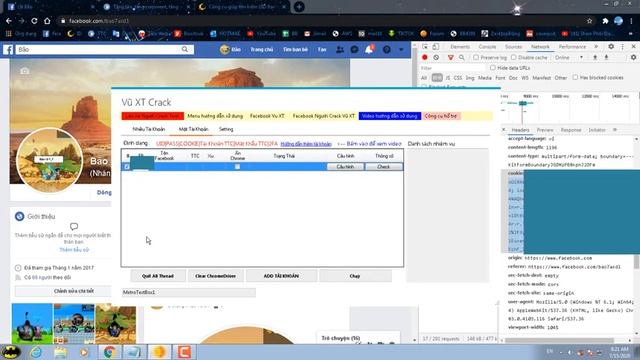
Task: Toggle the network filter funnel icon
Action: point(451,58)
